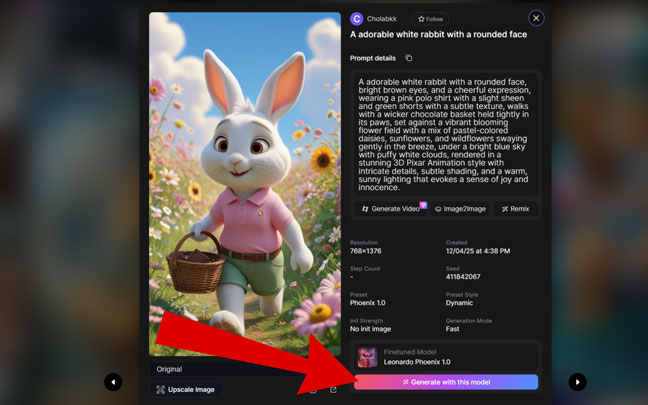Click the rabbit image preview
The height and width of the screenshot is (405, 648).
click(243, 185)
